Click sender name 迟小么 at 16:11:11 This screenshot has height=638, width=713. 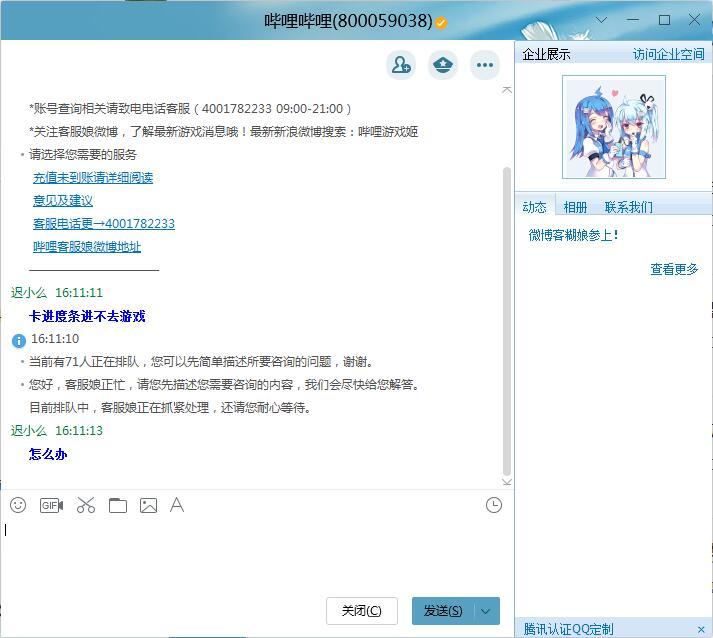click(x=29, y=292)
